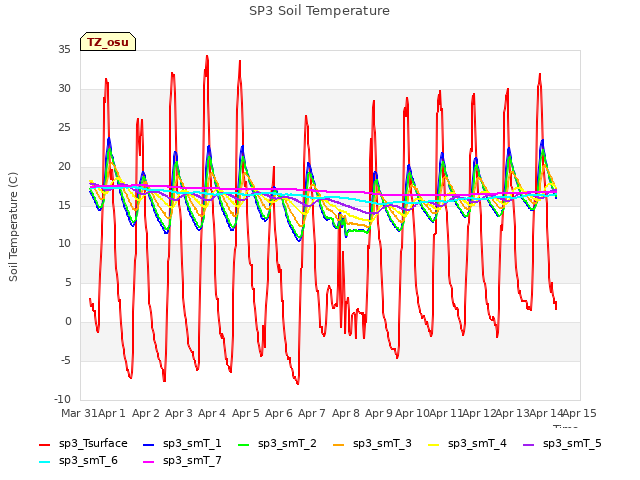Toggle sp3_smT_5 series in legend
The width and height of the screenshot is (640, 480).
562,444
